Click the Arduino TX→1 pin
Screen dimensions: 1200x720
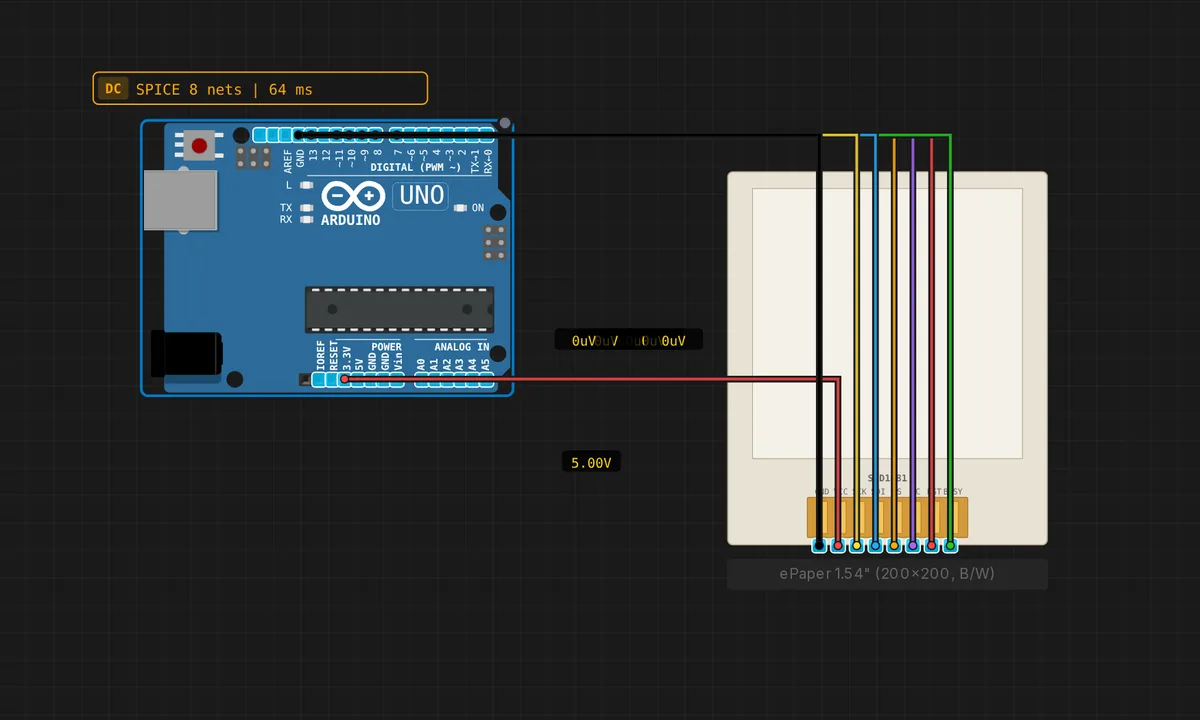click(x=475, y=135)
